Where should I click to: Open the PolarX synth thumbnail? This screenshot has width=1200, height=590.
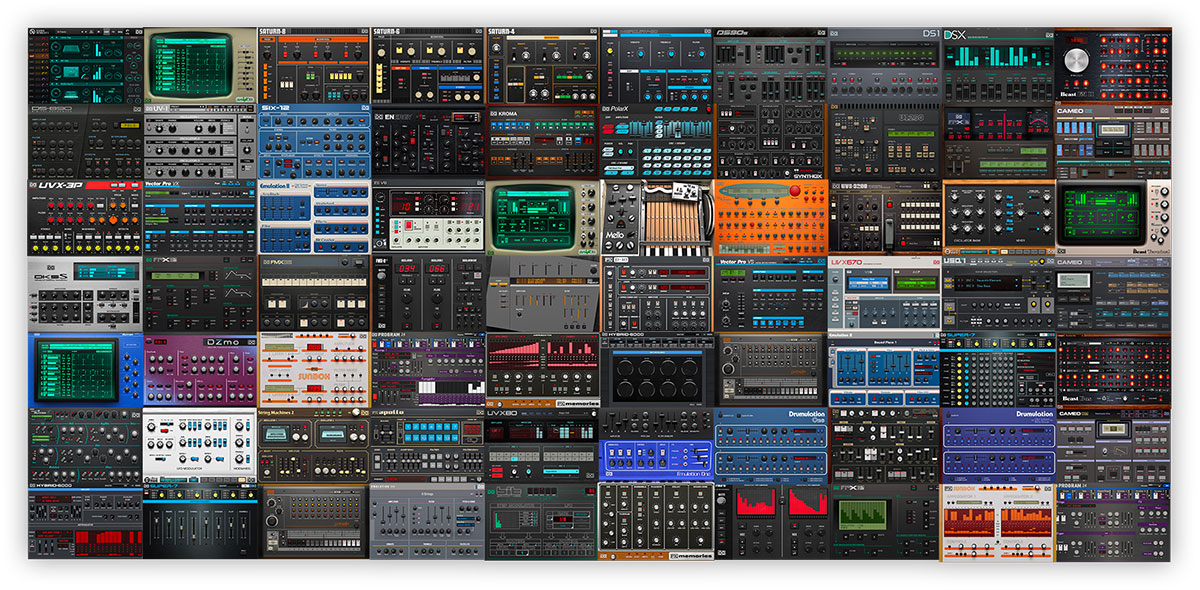tap(656, 140)
